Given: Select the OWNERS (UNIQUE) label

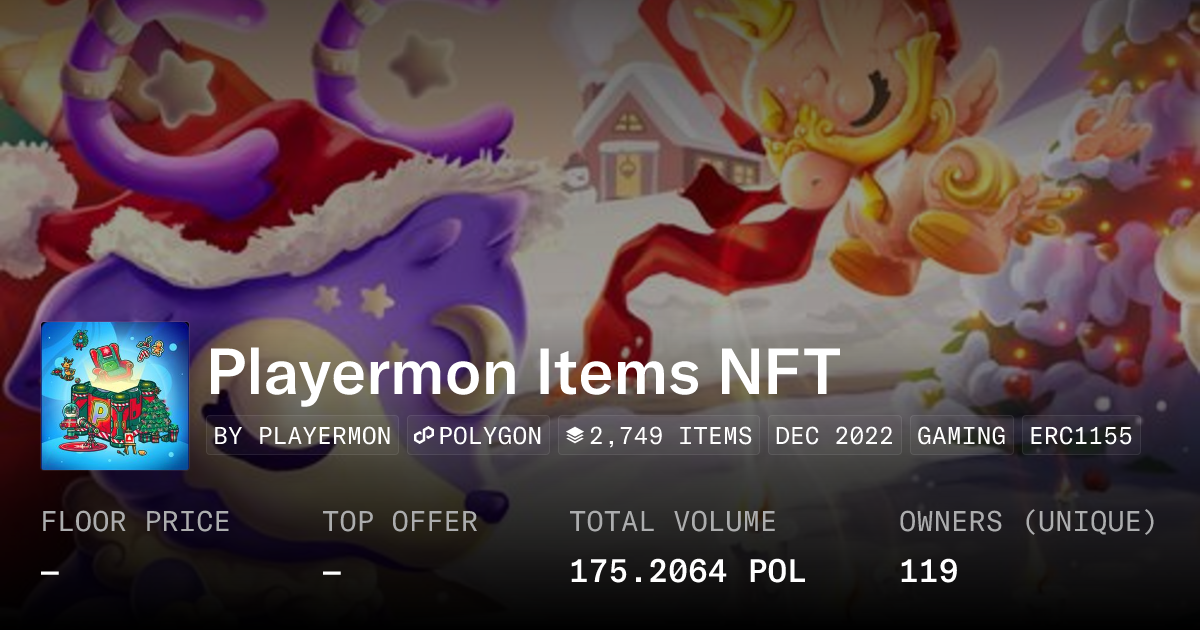Looking at the screenshot, I should point(1028,522).
